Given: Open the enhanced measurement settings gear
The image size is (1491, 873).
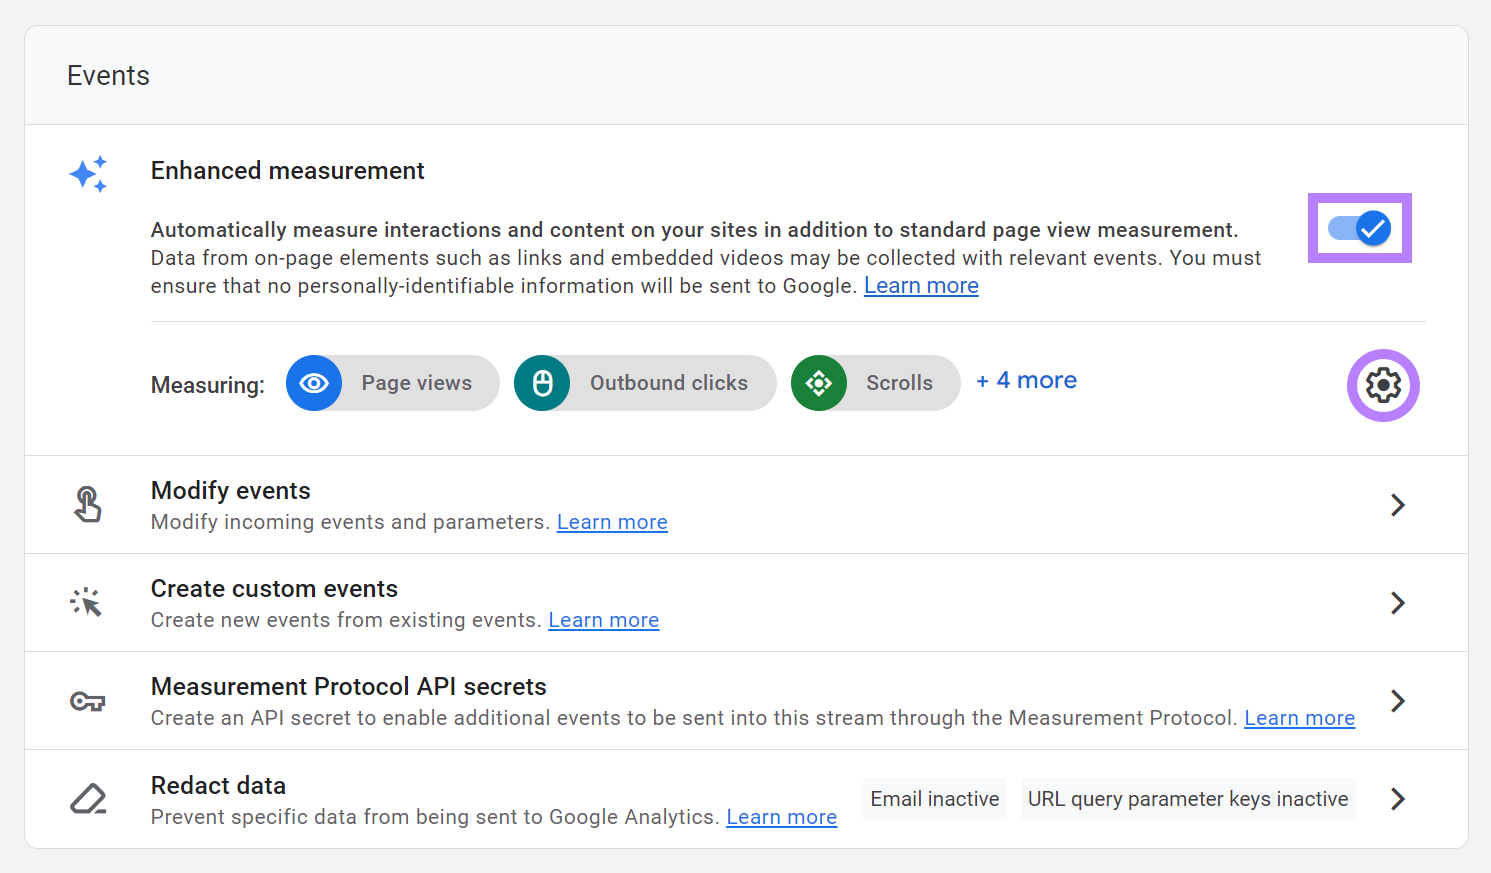Looking at the screenshot, I should point(1383,385).
